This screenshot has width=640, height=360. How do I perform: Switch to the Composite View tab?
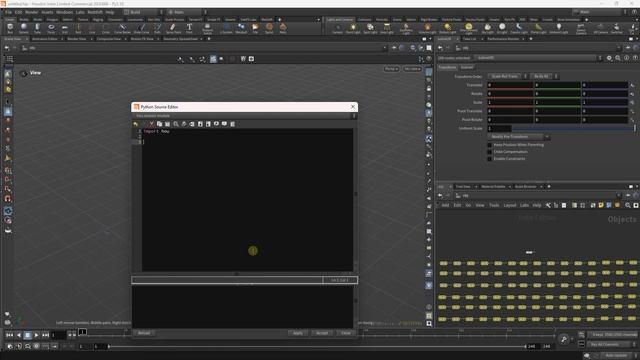point(109,39)
